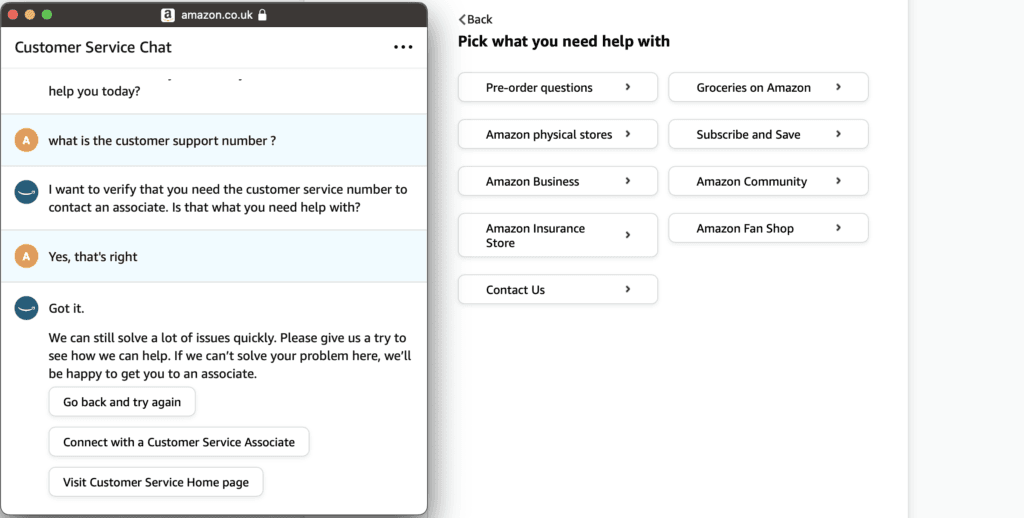Select the Subscribe and Save topic
Viewport: 1024px width, 518px height.
coord(768,135)
